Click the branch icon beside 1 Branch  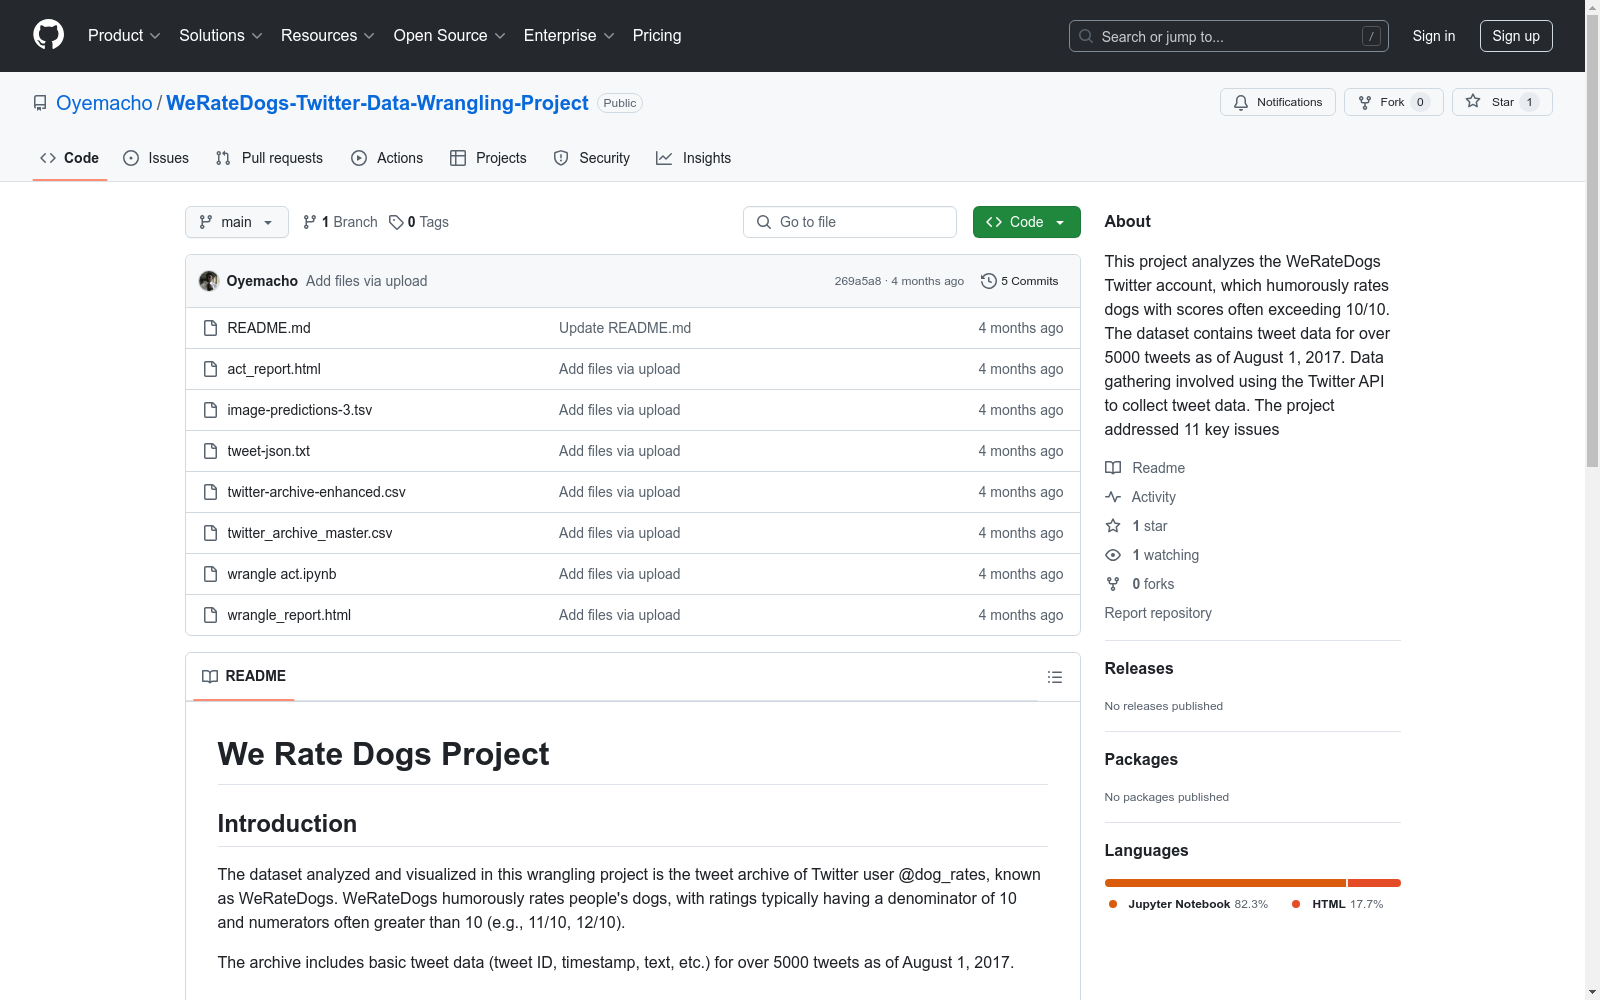(x=310, y=222)
